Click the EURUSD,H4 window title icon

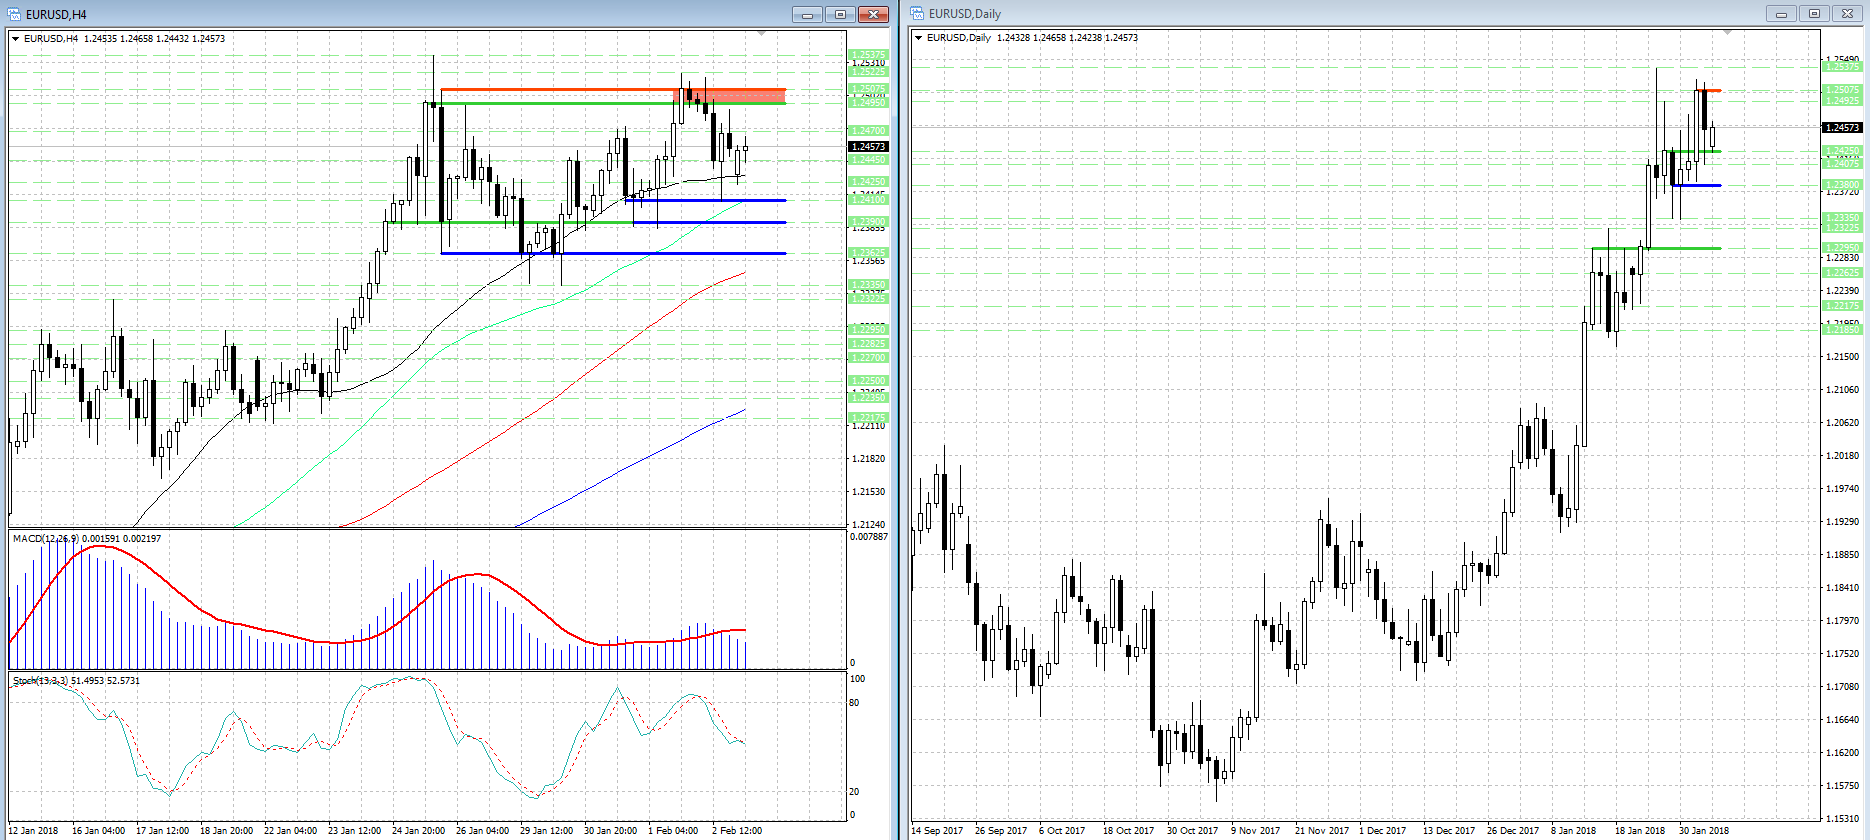coord(14,14)
